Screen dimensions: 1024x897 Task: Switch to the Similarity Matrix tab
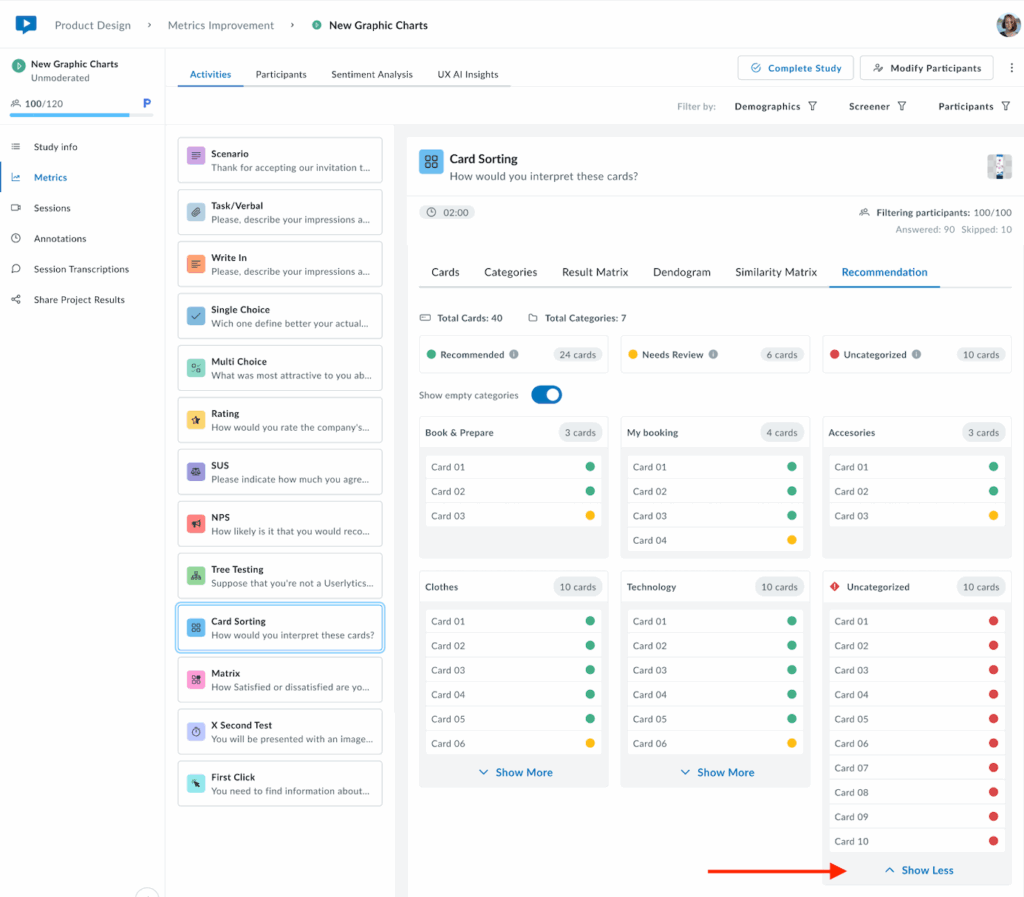[775, 272]
